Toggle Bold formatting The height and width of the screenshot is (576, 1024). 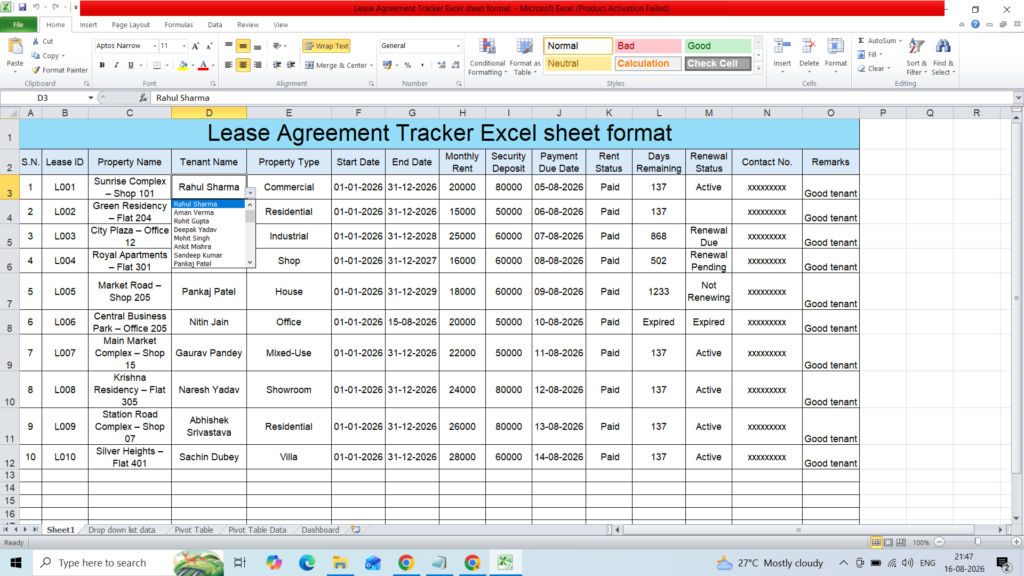click(x=102, y=65)
